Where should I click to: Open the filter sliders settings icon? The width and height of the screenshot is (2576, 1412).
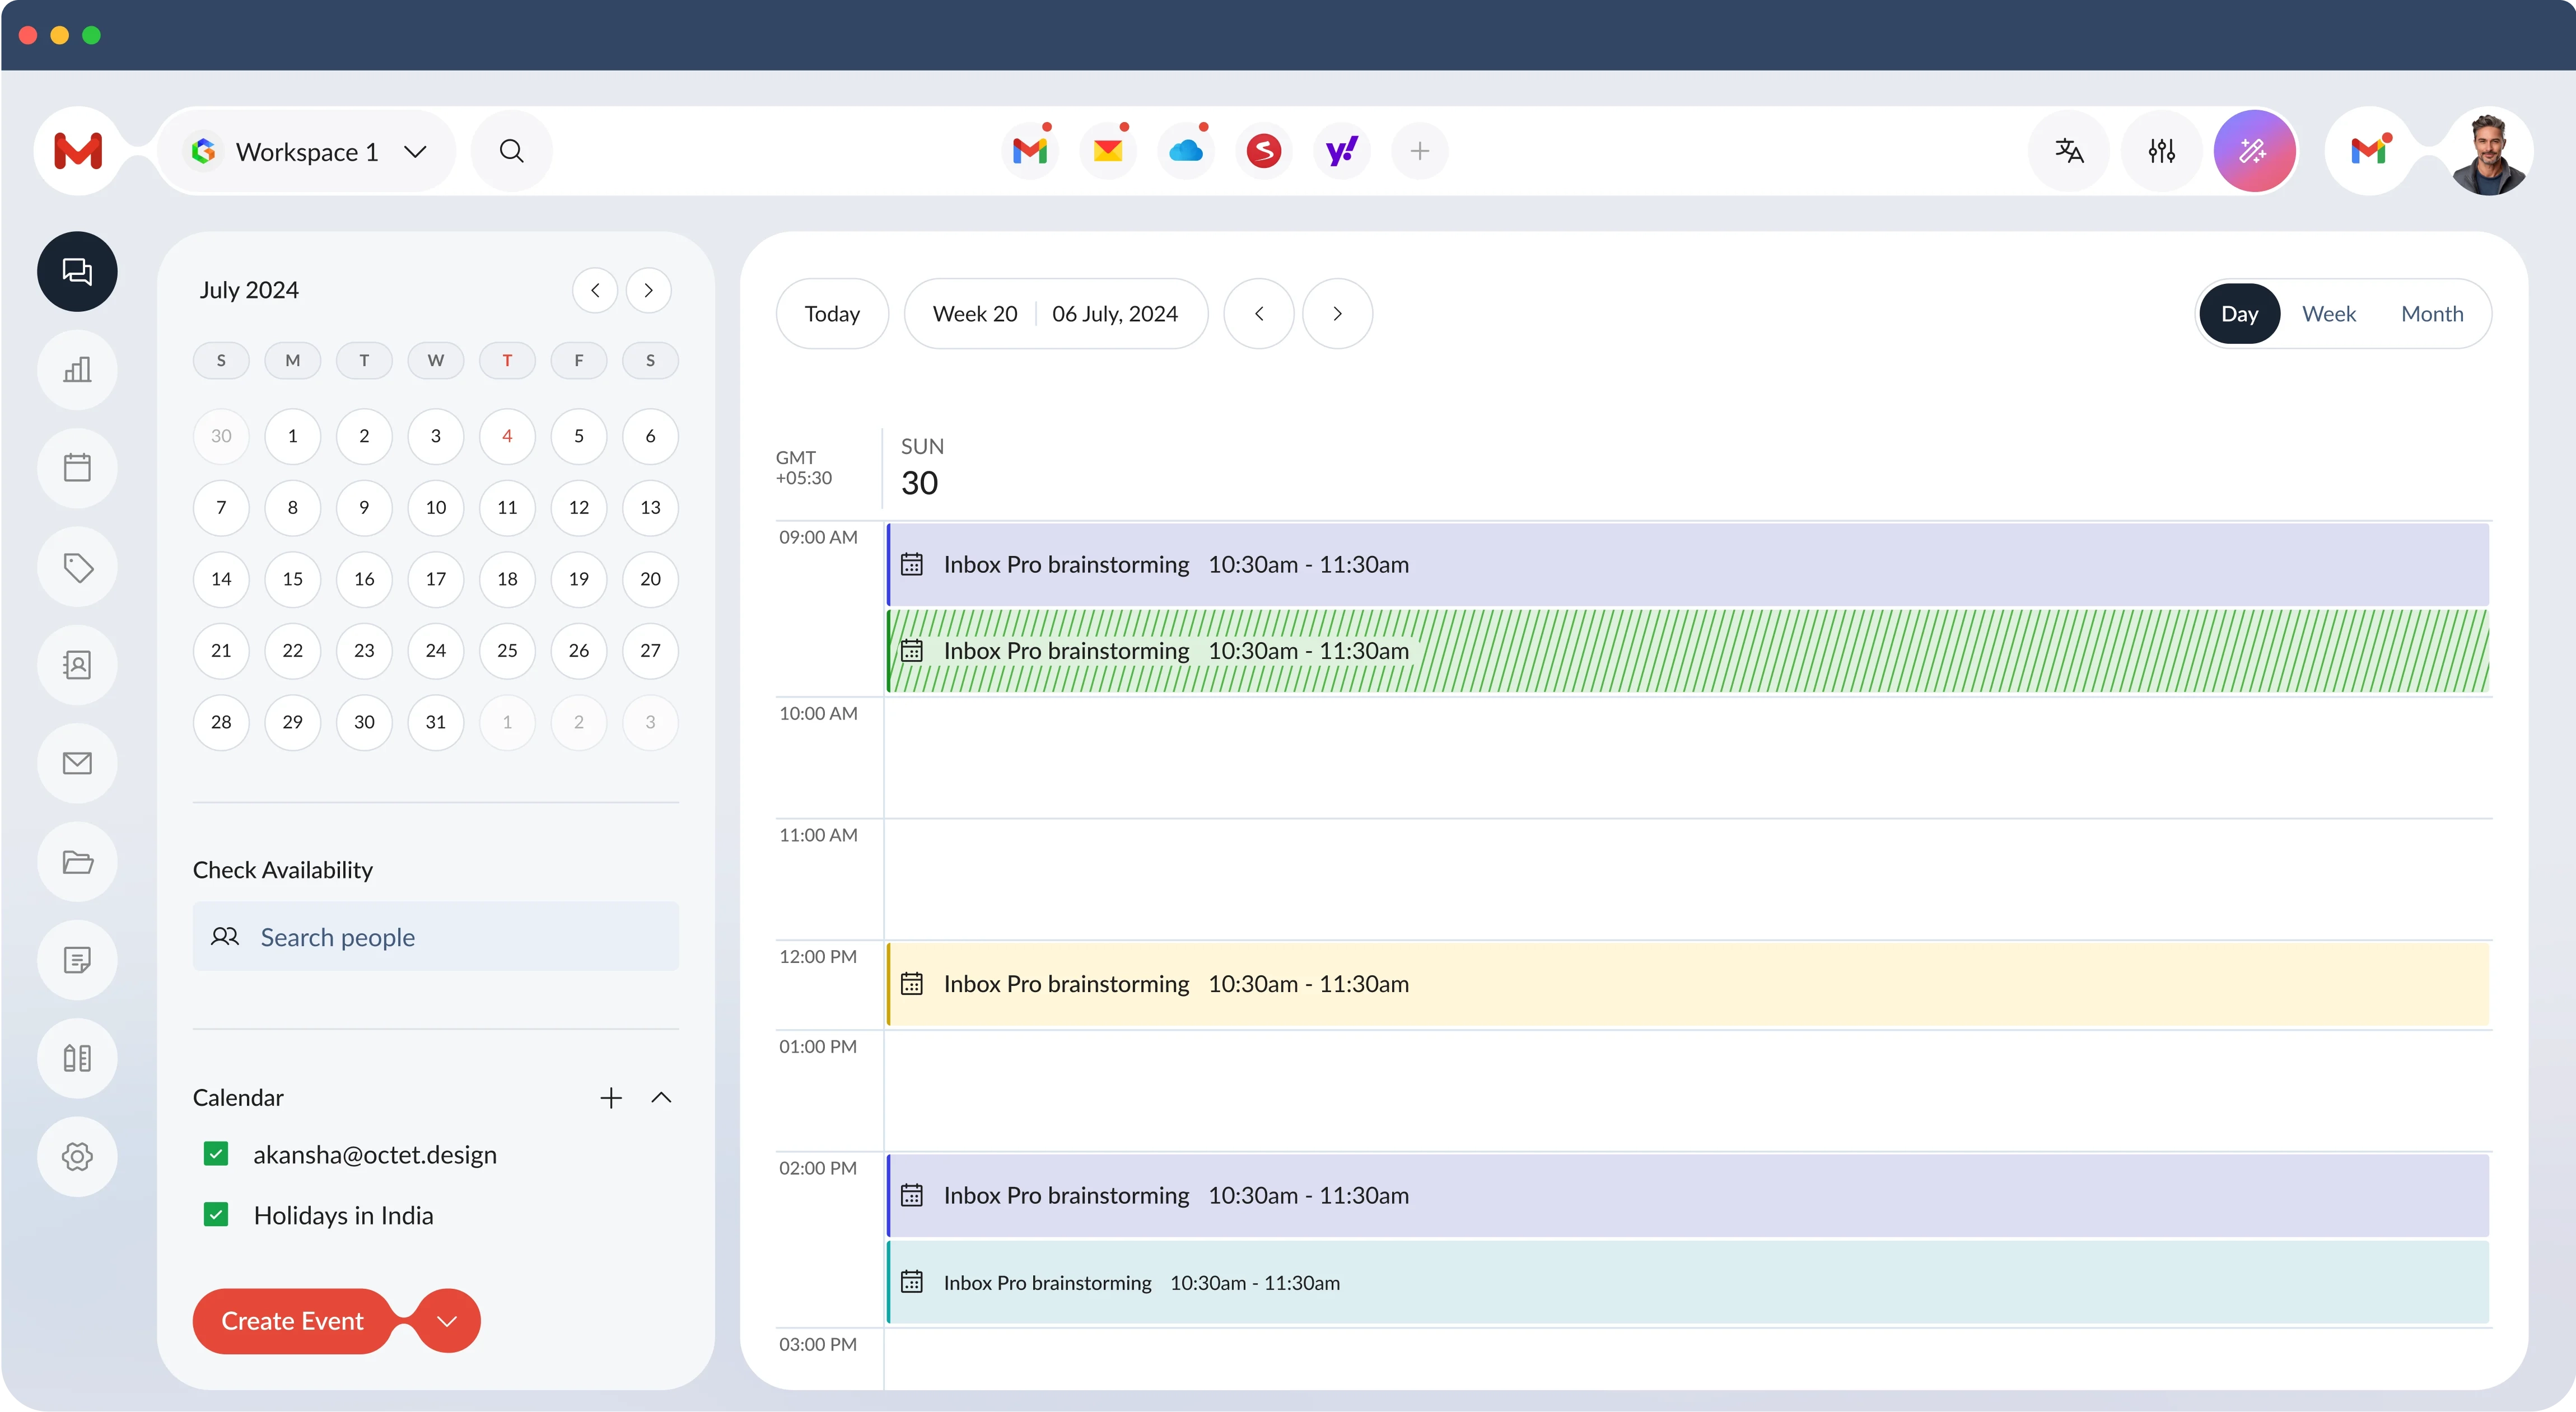click(x=2162, y=151)
